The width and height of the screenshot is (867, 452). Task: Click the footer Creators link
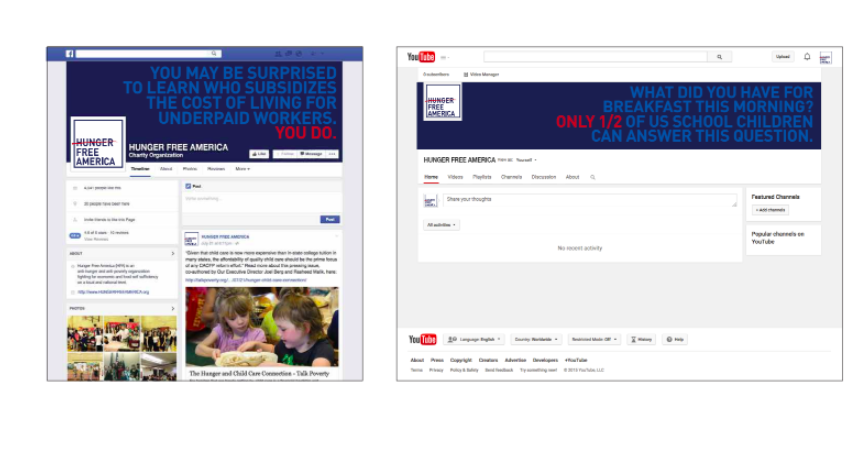[488, 360]
